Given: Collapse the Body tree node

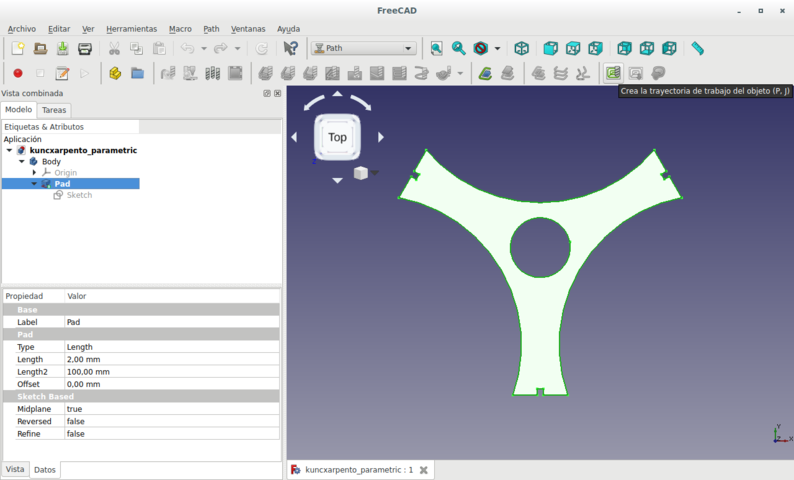Looking at the screenshot, I should coord(22,162).
